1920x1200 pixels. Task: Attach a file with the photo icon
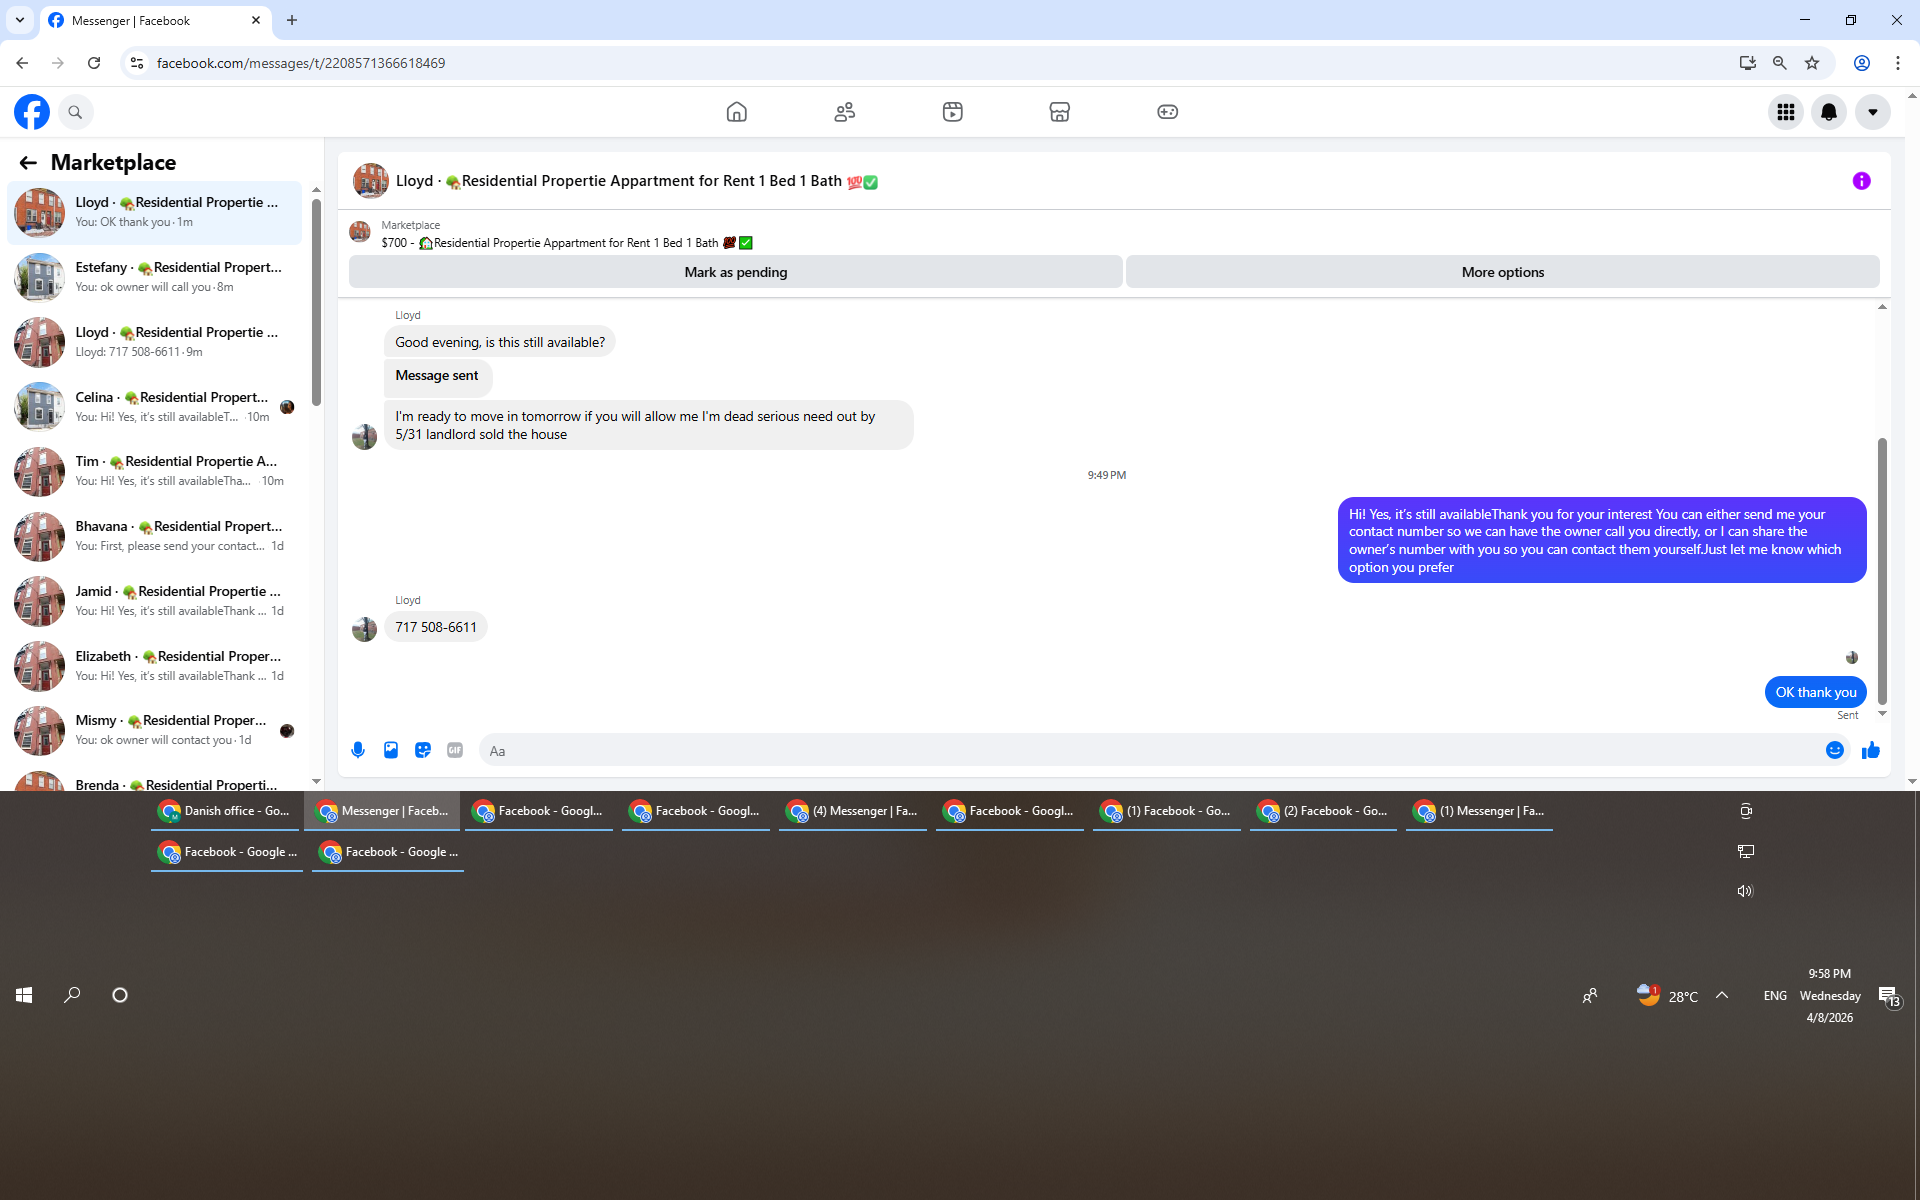point(391,750)
